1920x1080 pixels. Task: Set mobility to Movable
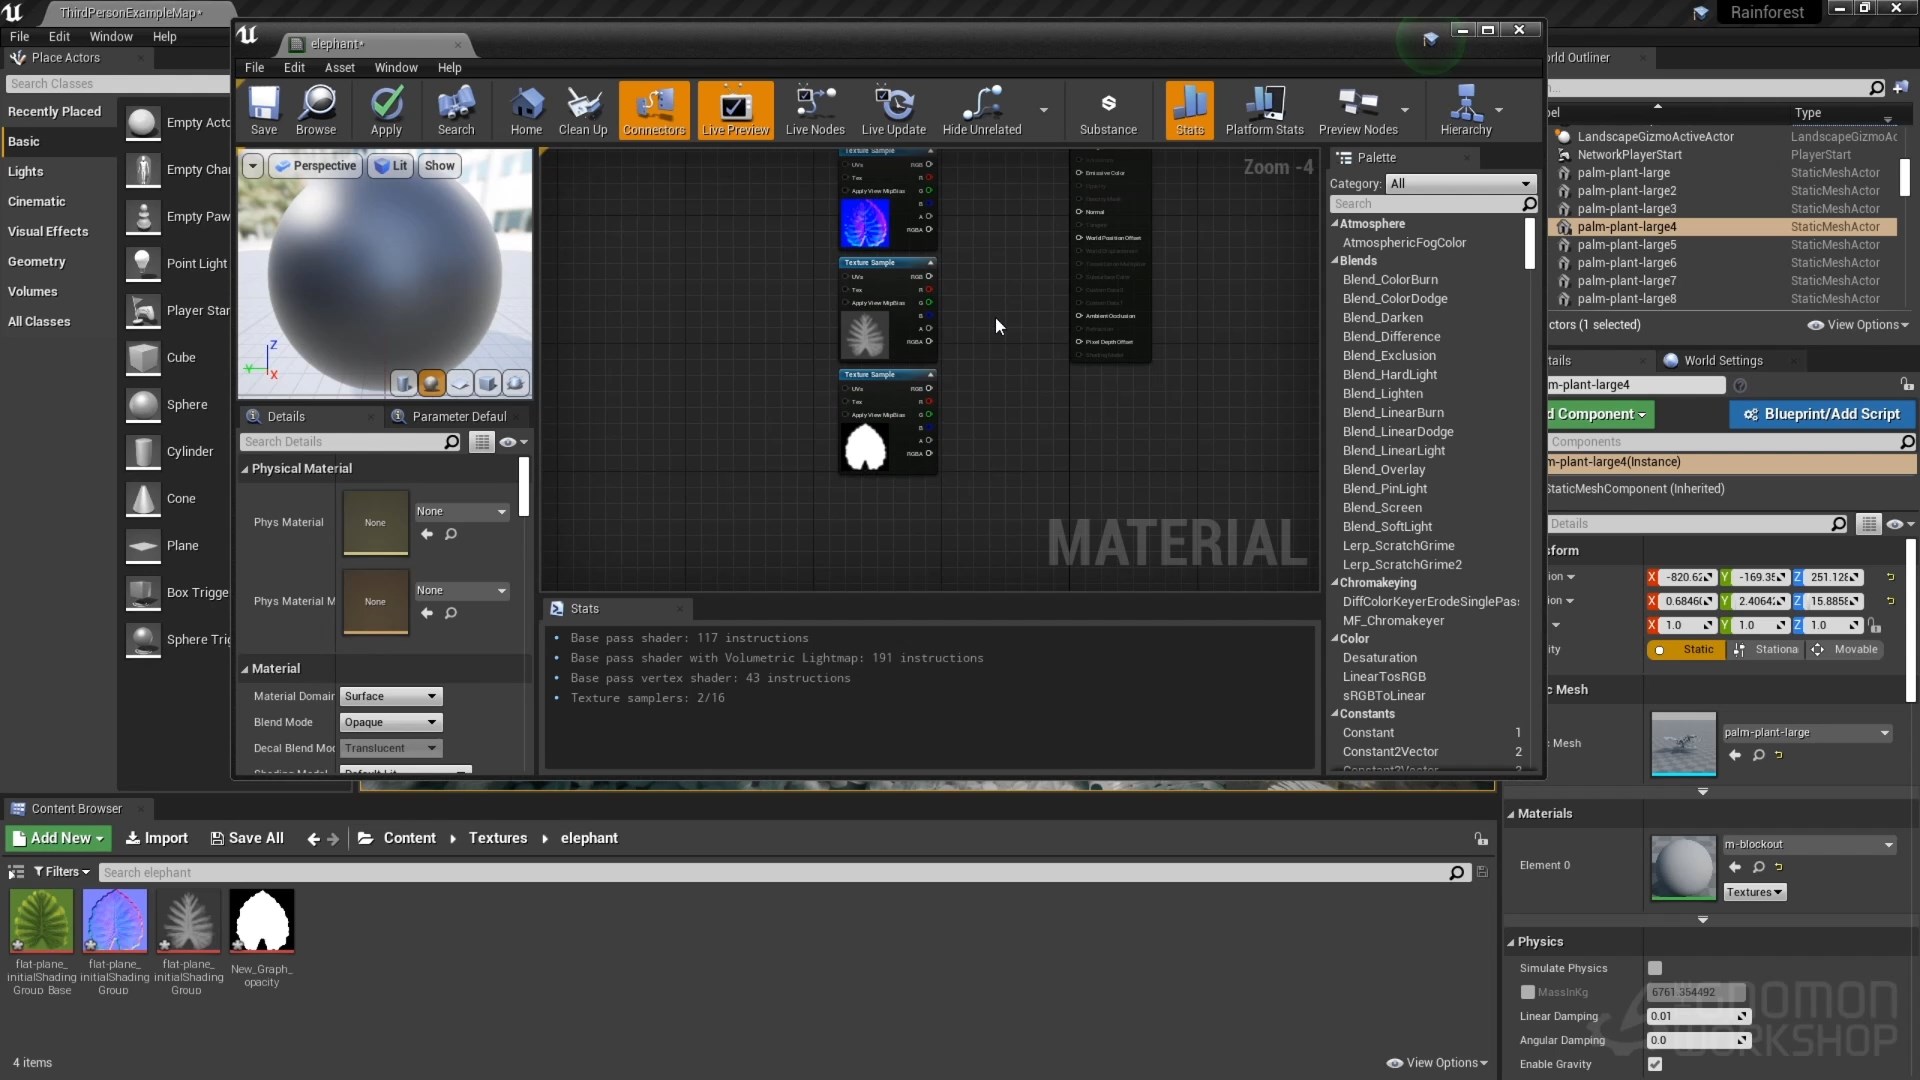tap(1846, 650)
